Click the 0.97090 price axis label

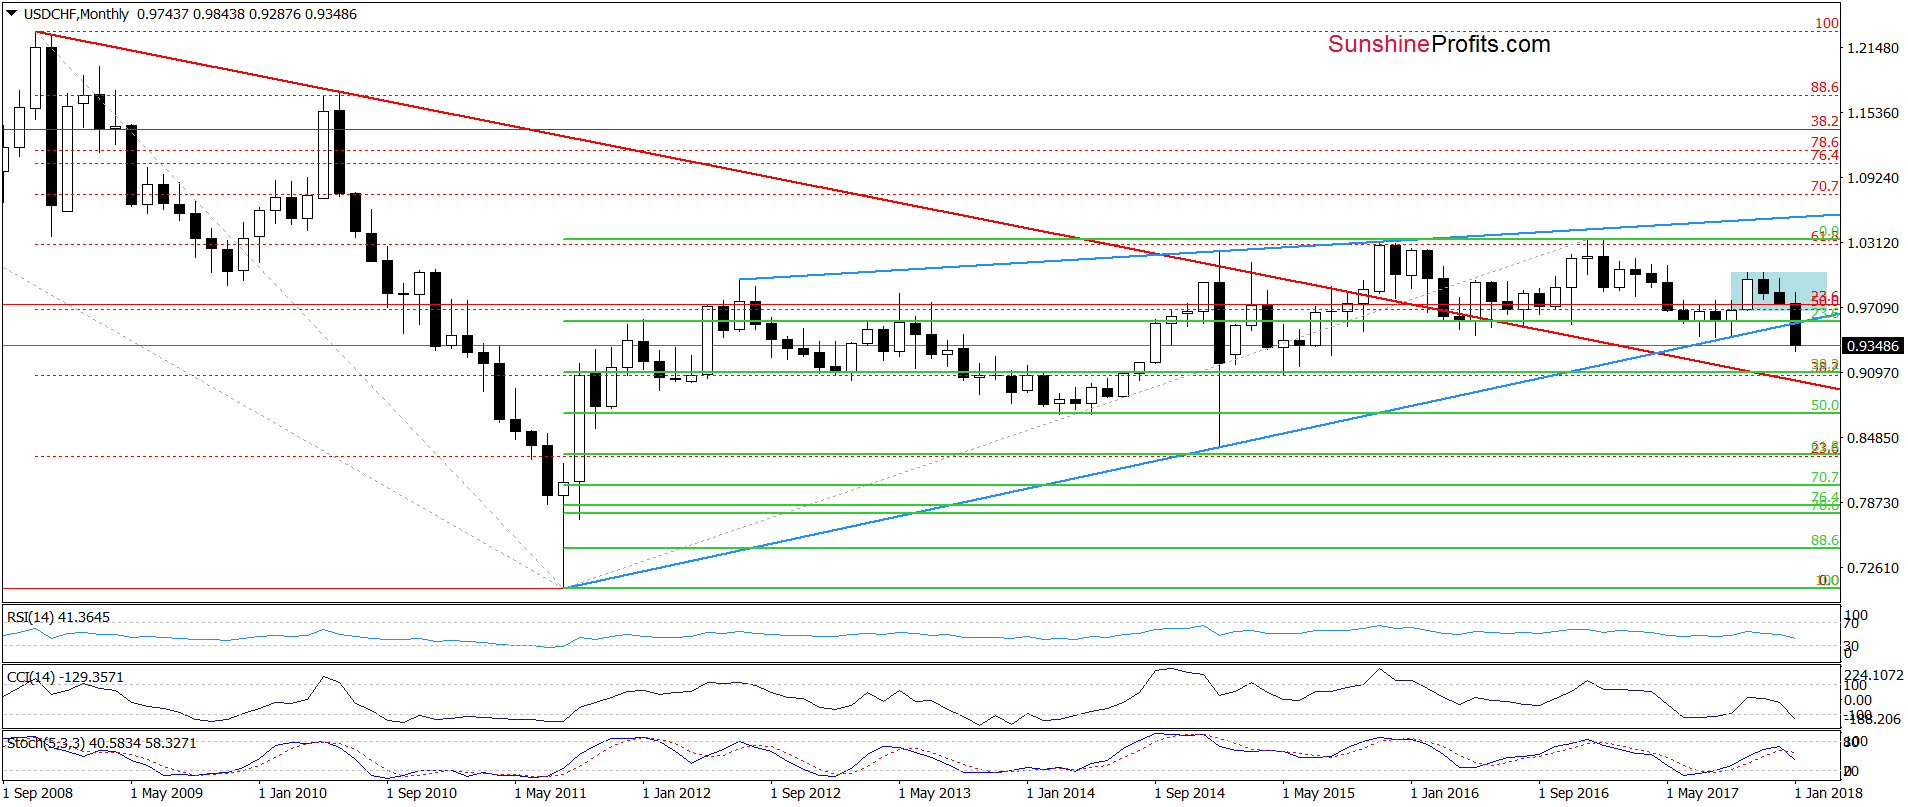[x=1873, y=308]
